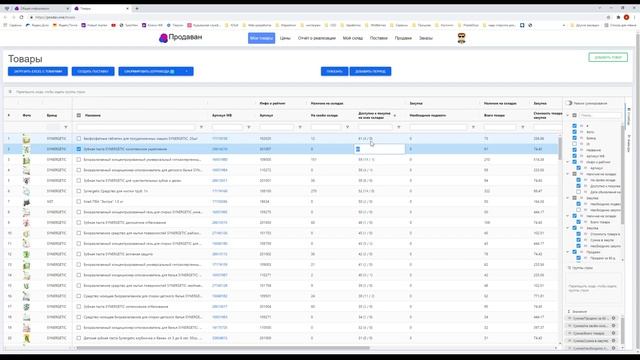Open the filter icon for the Бренд column

pyautogui.click(x=66, y=127)
